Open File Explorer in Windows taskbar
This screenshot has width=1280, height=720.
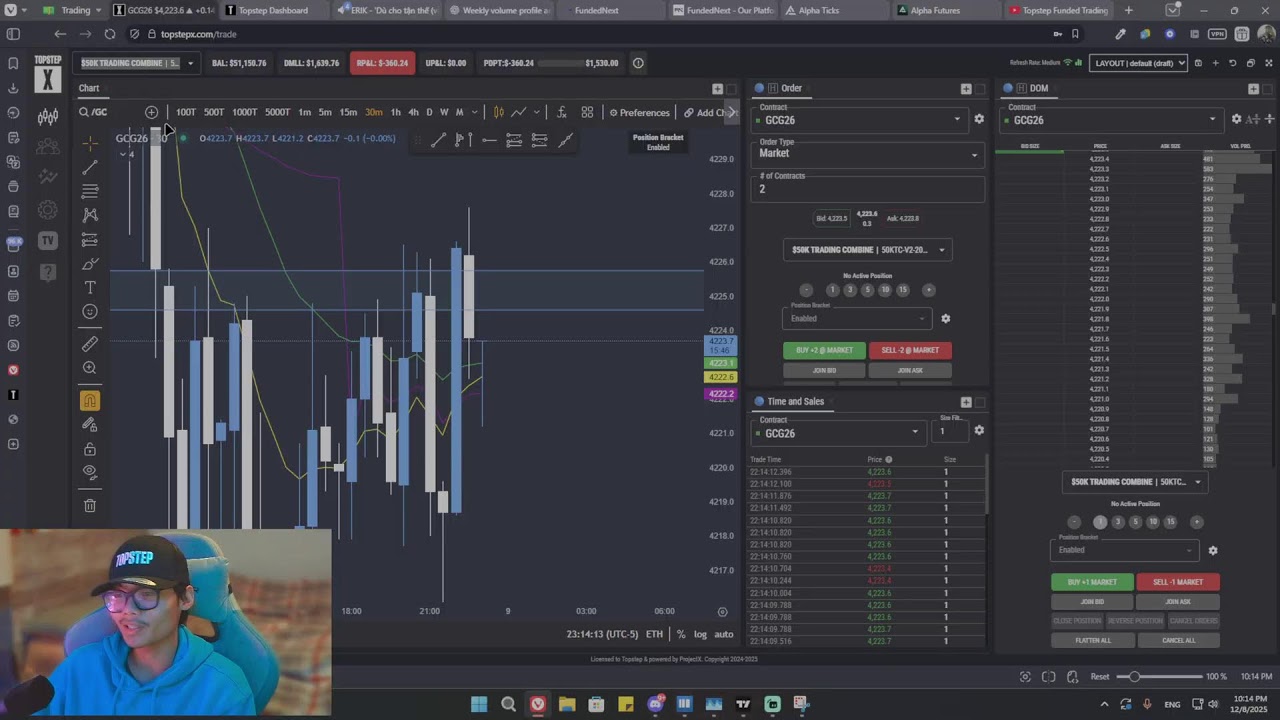(567, 704)
